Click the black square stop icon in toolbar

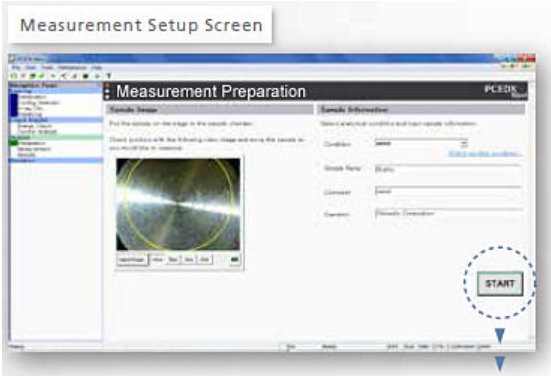pos(85,76)
